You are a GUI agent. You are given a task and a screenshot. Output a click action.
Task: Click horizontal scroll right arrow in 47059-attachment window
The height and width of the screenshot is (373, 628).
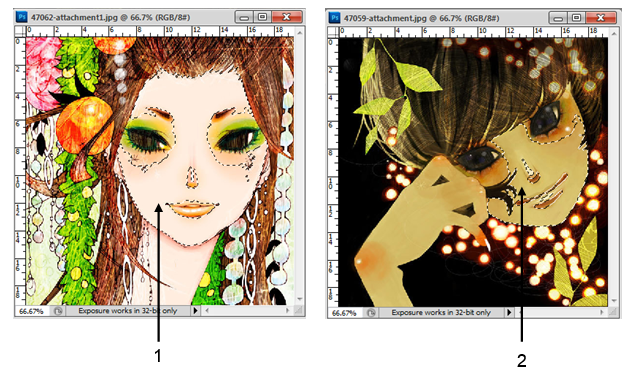[x=601, y=312]
